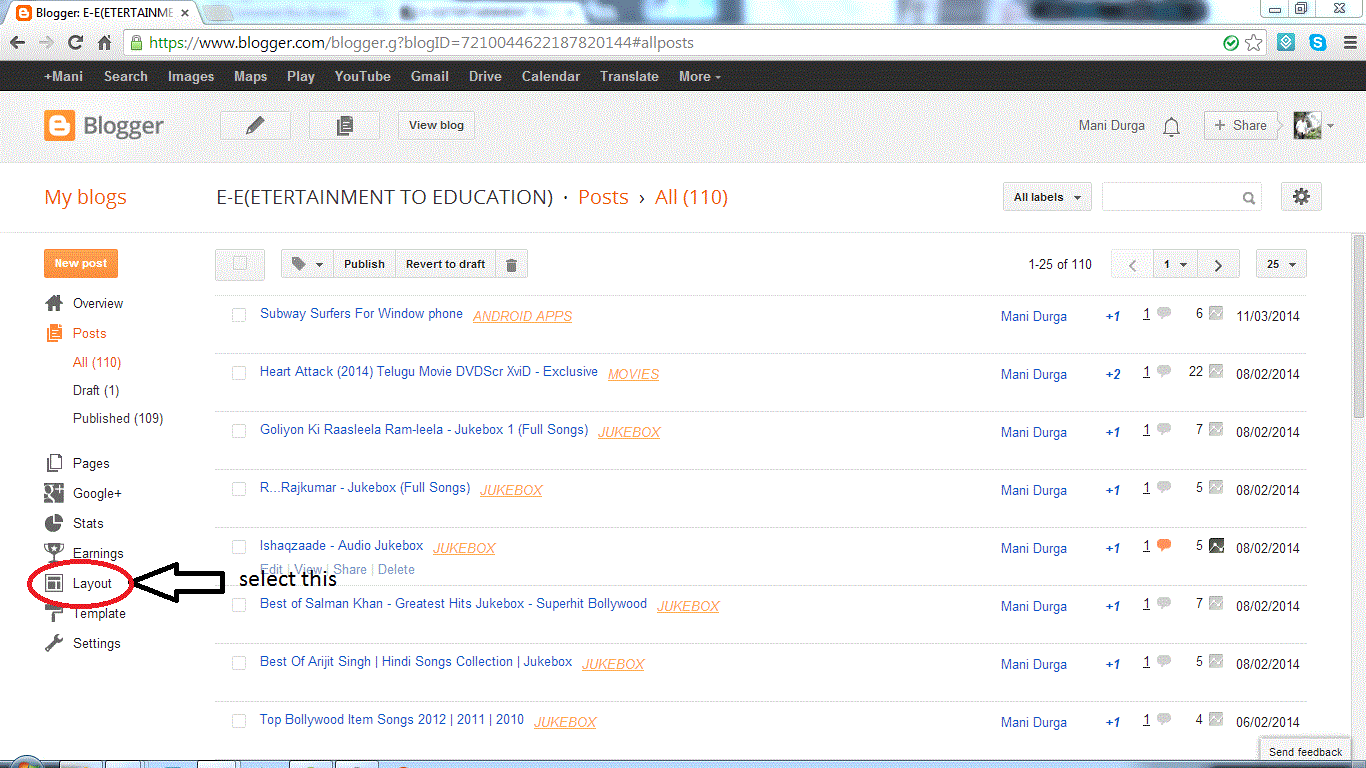Click the pencil create-post icon
This screenshot has height=768, width=1366.
tap(255, 125)
